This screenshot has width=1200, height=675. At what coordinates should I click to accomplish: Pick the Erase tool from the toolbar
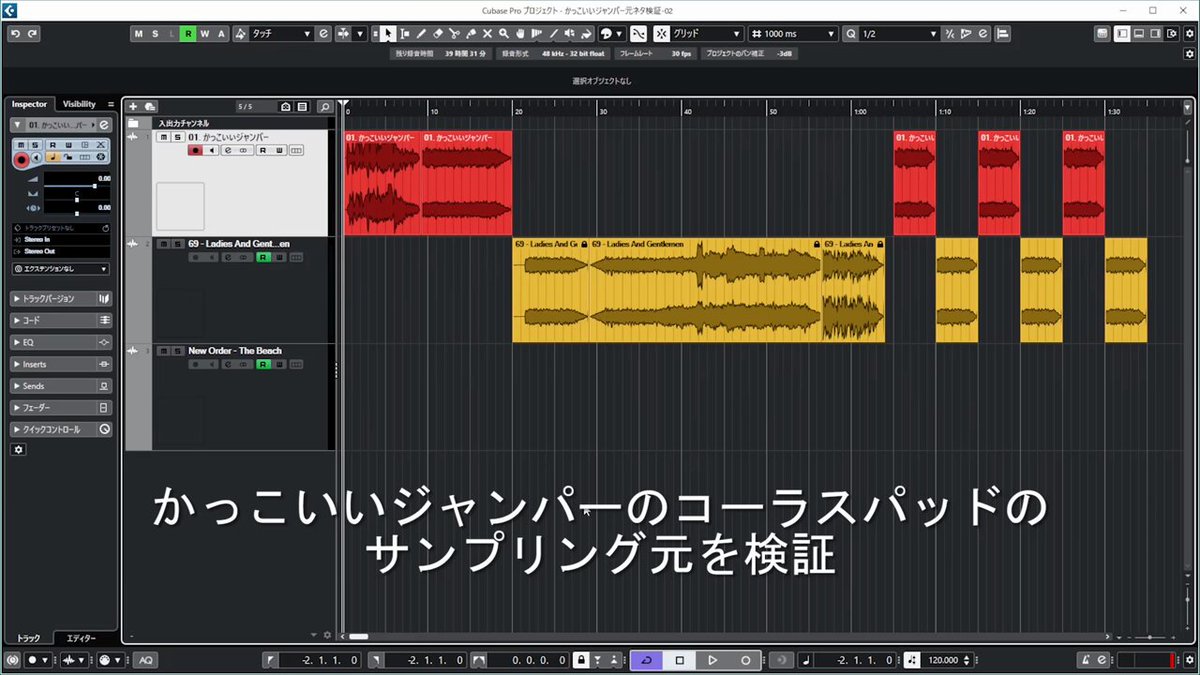pyautogui.click(x=438, y=33)
